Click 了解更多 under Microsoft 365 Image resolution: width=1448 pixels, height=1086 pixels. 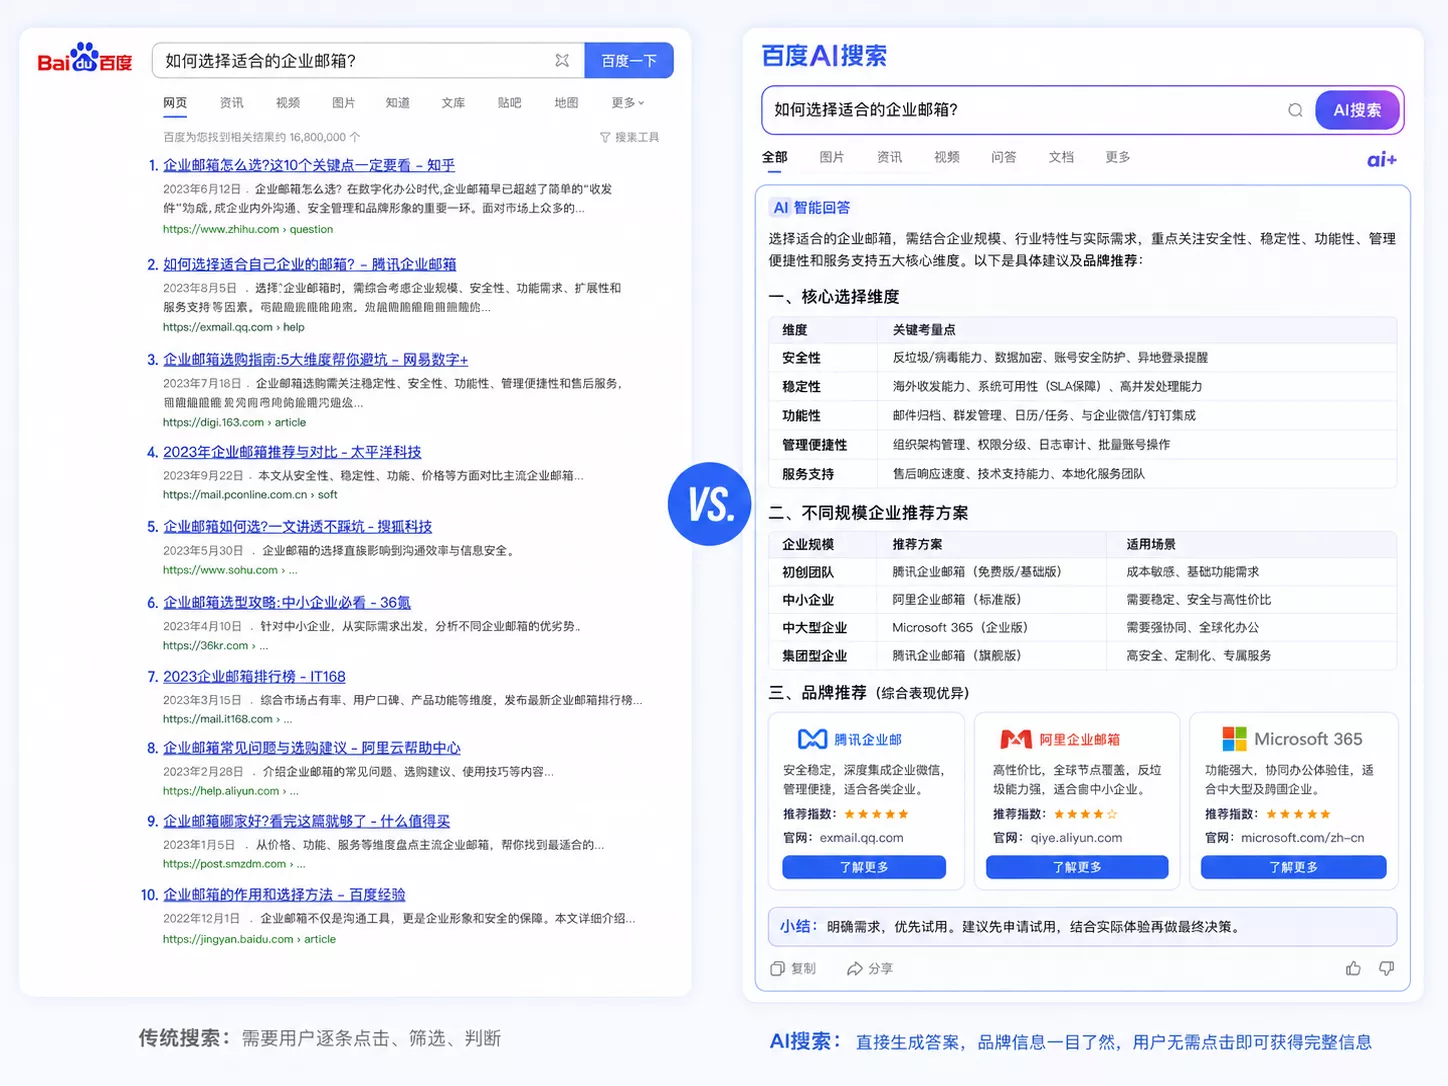[x=1294, y=867]
